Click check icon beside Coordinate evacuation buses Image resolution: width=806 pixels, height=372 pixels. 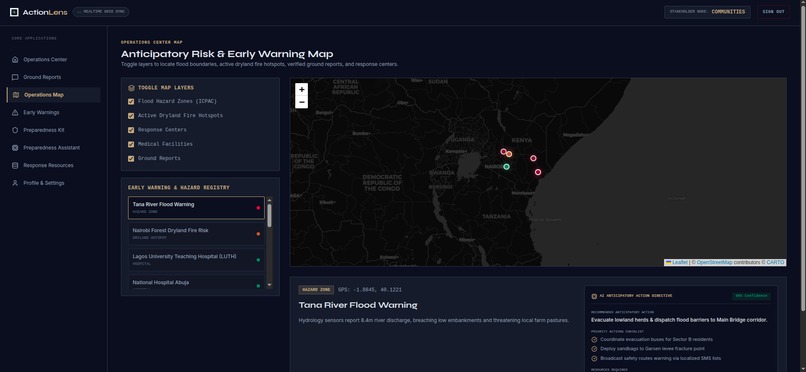(595, 340)
